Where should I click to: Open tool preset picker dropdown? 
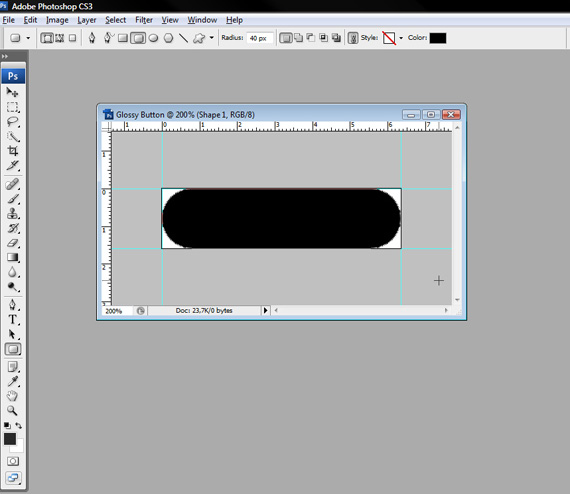[x=28, y=38]
